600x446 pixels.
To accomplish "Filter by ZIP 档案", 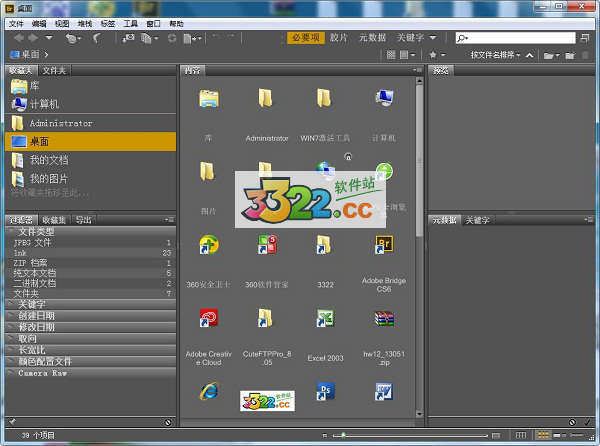I will 91,263.
